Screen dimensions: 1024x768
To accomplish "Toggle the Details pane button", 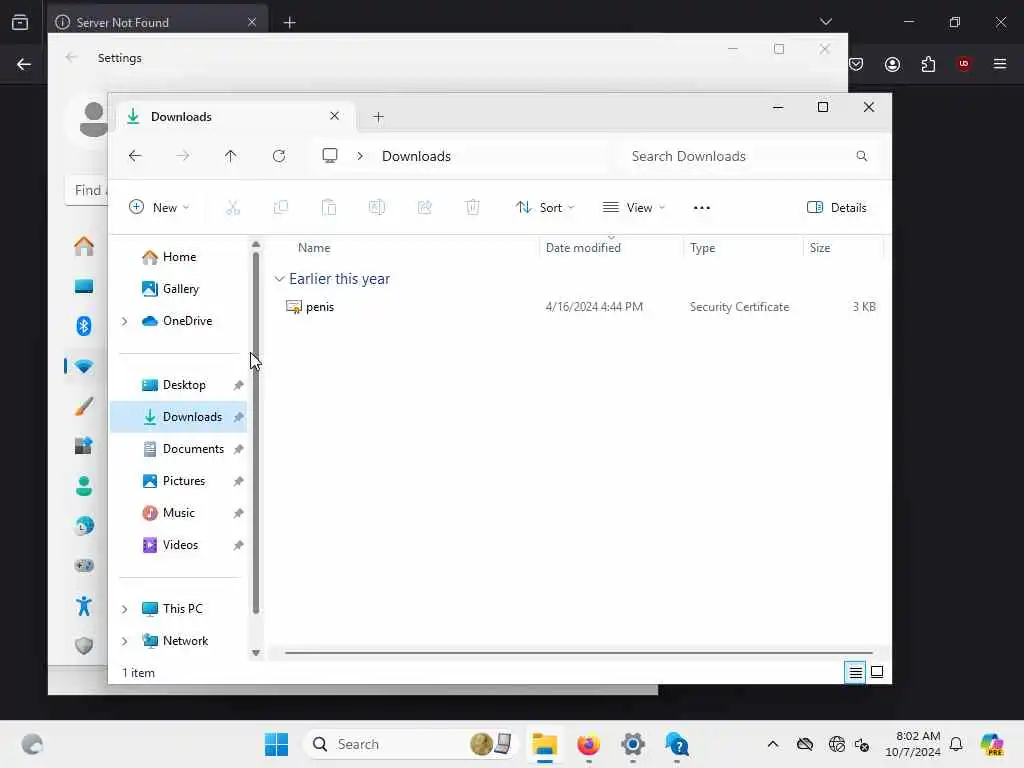I will coord(837,208).
